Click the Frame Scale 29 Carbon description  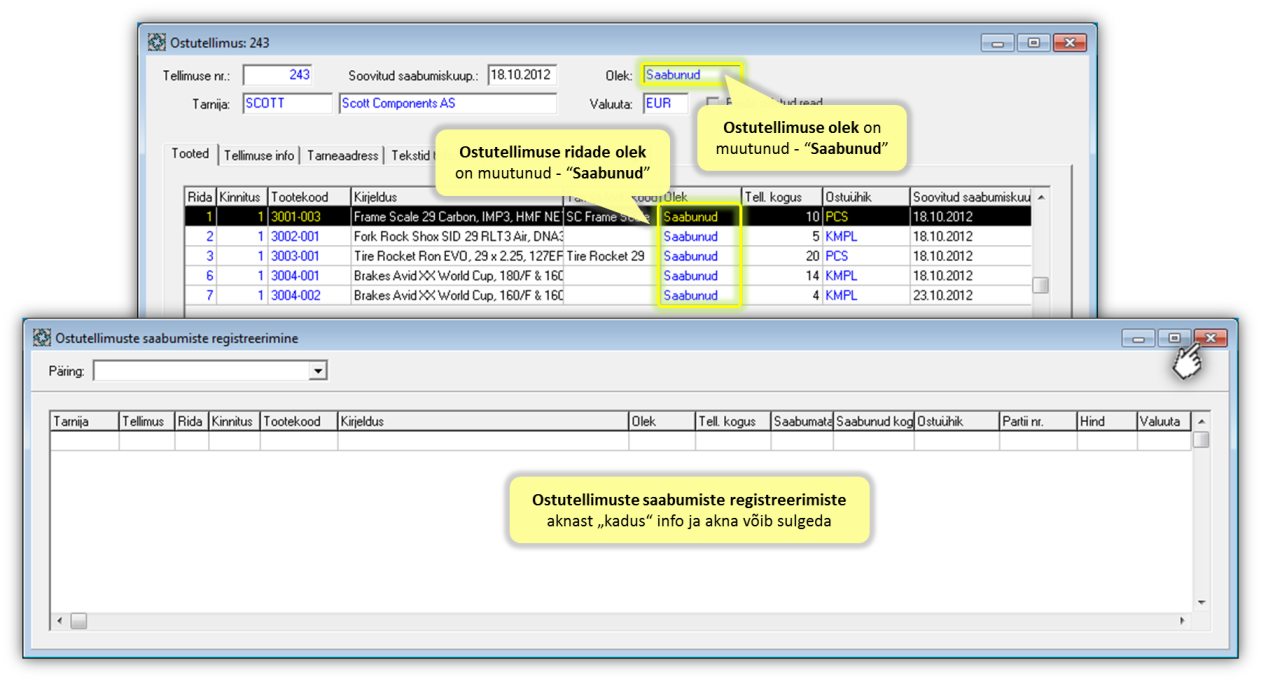pyautogui.click(x=457, y=216)
